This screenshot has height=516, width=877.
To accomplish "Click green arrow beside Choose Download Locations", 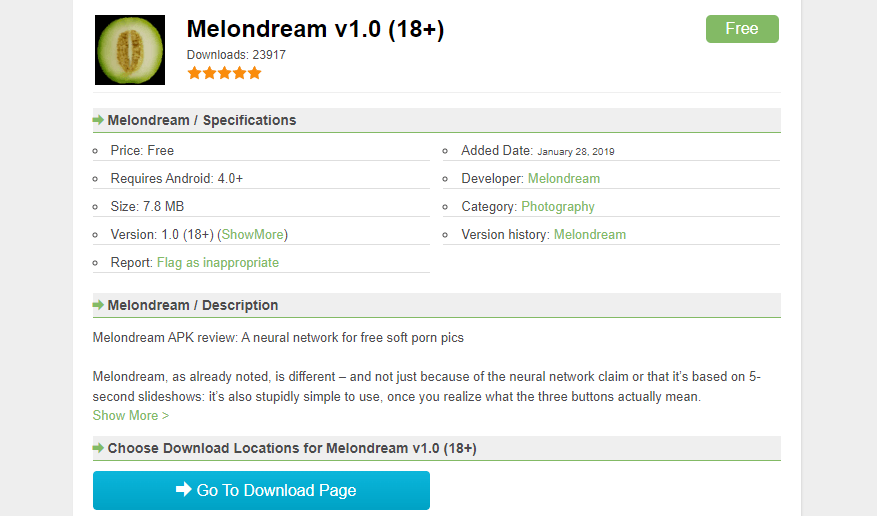I will (99, 448).
